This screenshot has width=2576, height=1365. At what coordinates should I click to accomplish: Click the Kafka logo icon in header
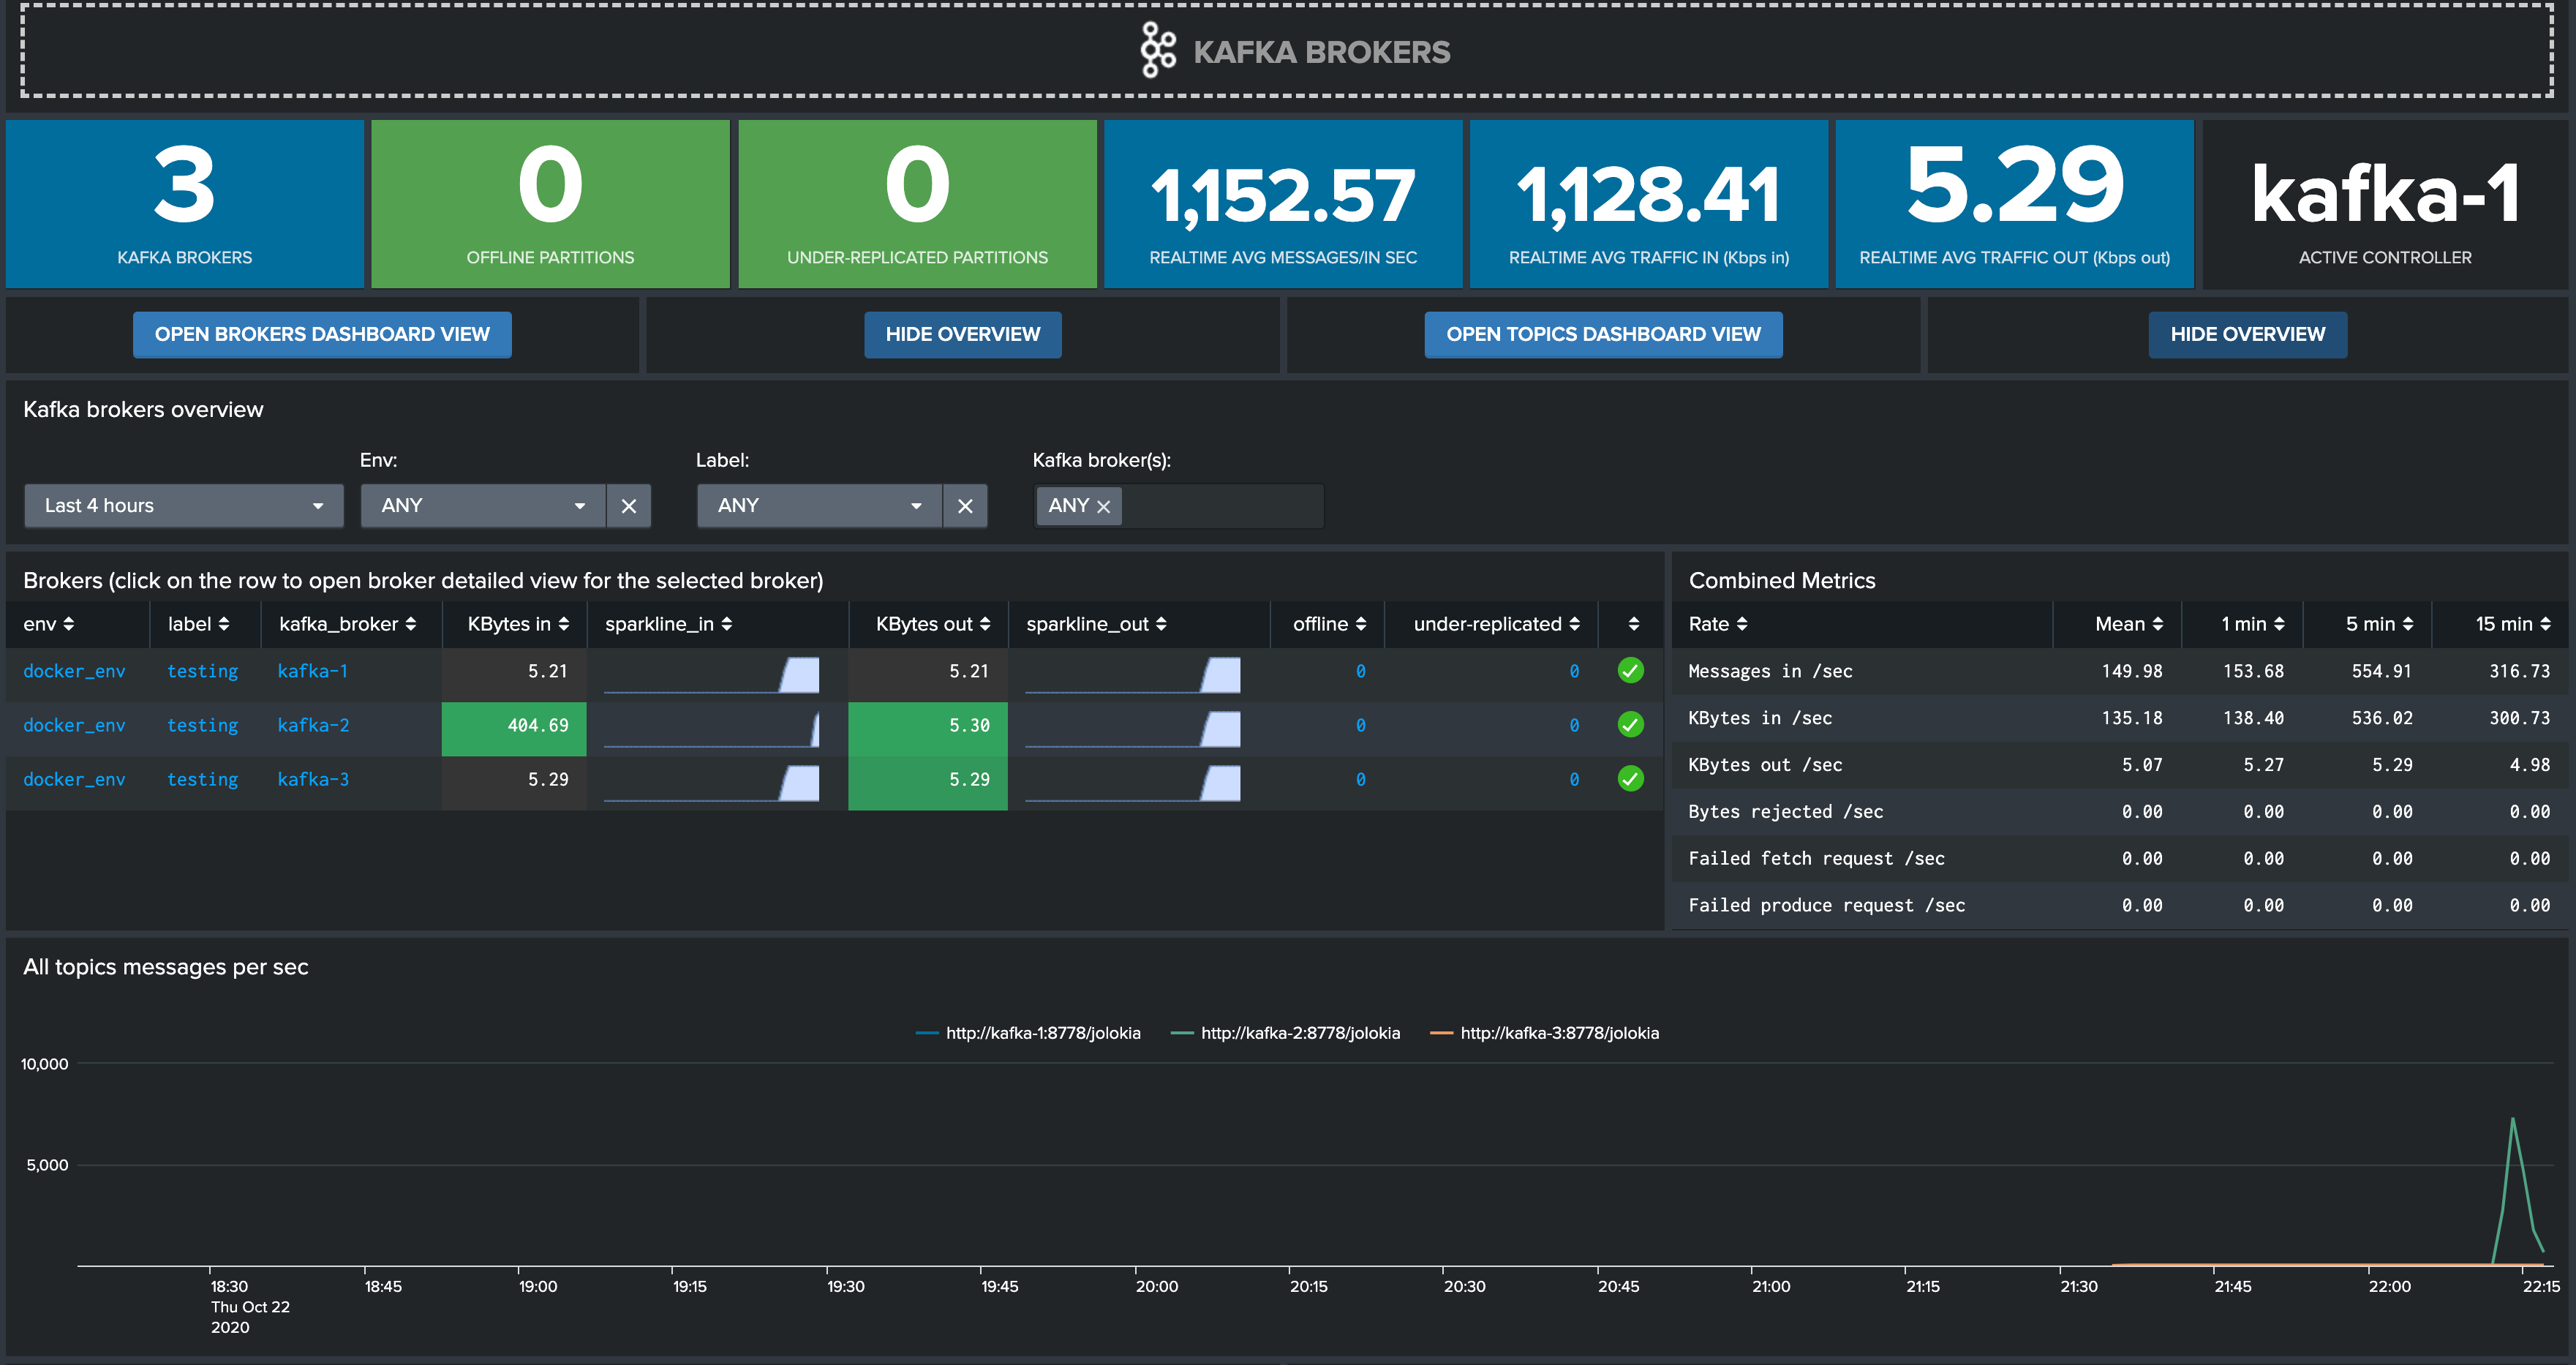click(x=1158, y=50)
